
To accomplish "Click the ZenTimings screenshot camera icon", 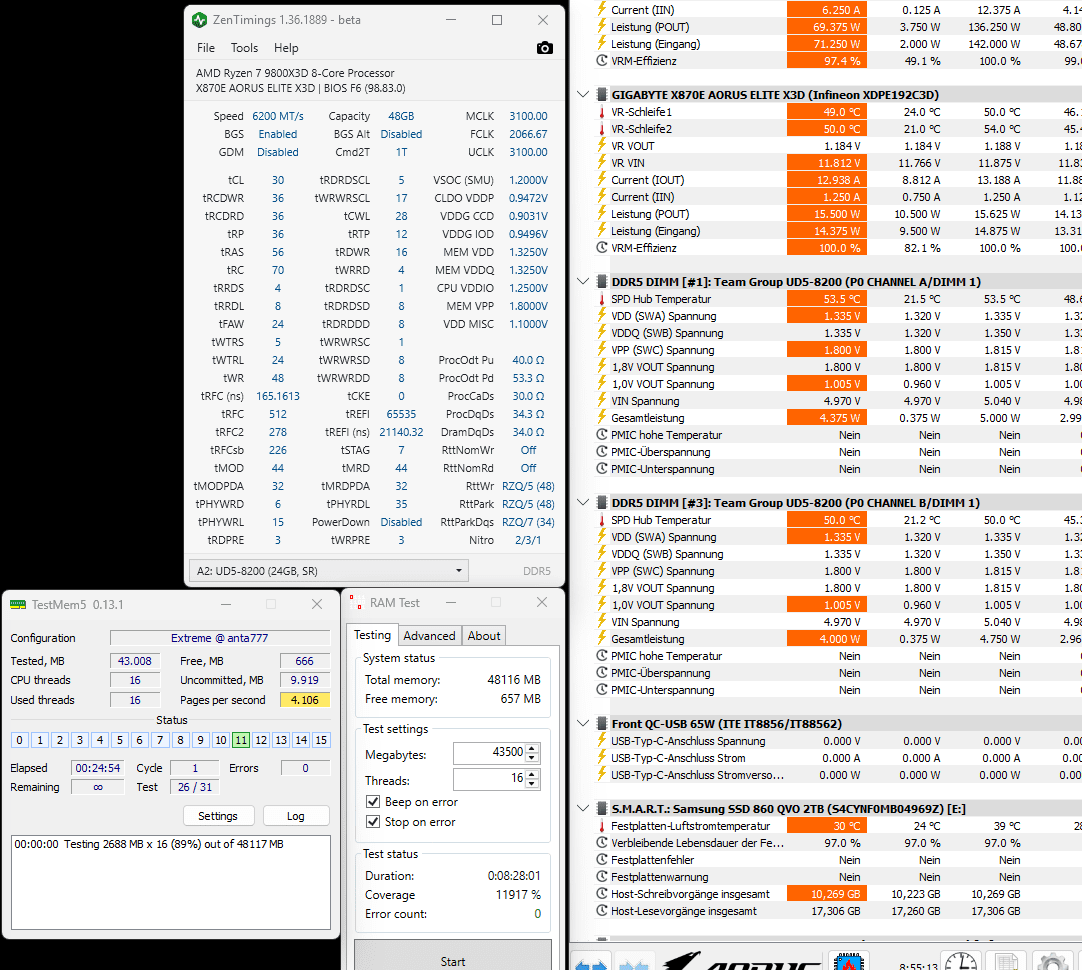I will coord(544,48).
